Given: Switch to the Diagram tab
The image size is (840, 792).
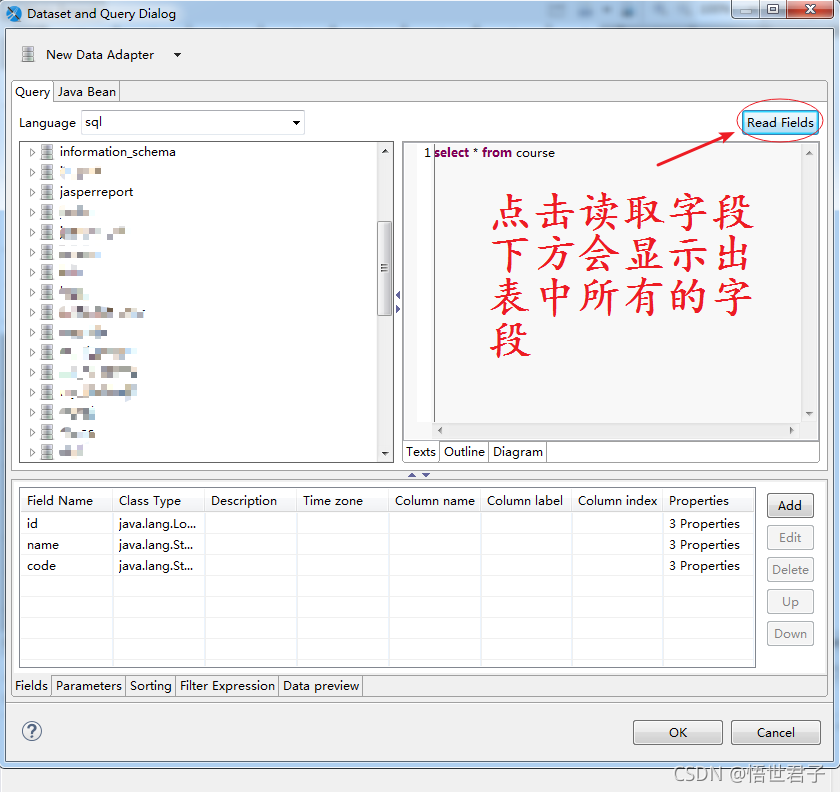Looking at the screenshot, I should [x=518, y=452].
